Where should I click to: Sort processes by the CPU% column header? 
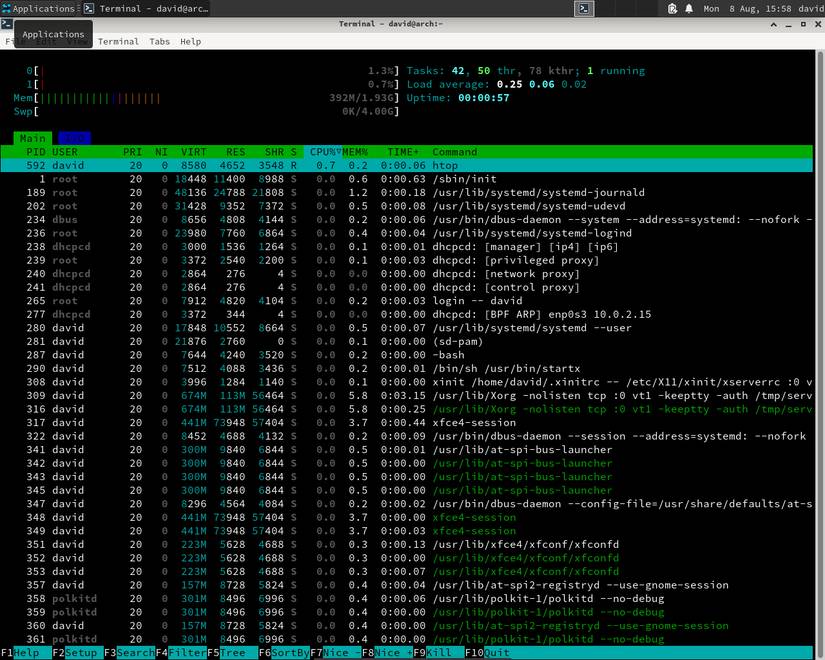click(x=325, y=151)
